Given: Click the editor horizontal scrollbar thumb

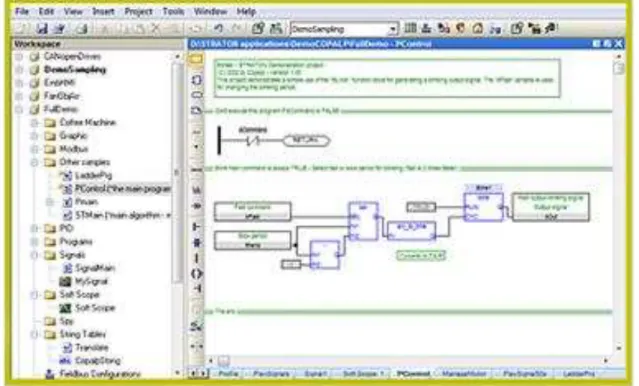Looking at the screenshot, I should click(x=223, y=360).
